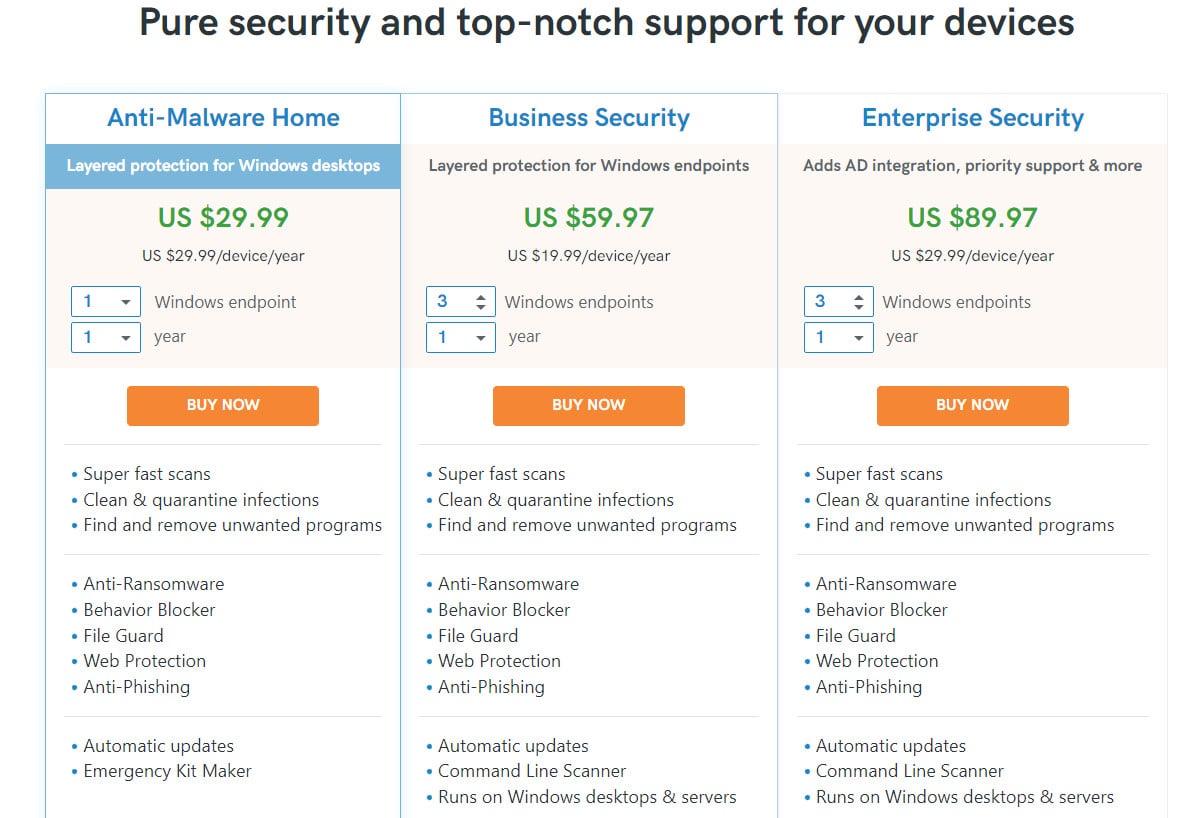Click Buy Now for Enterprise Security

pos(973,405)
